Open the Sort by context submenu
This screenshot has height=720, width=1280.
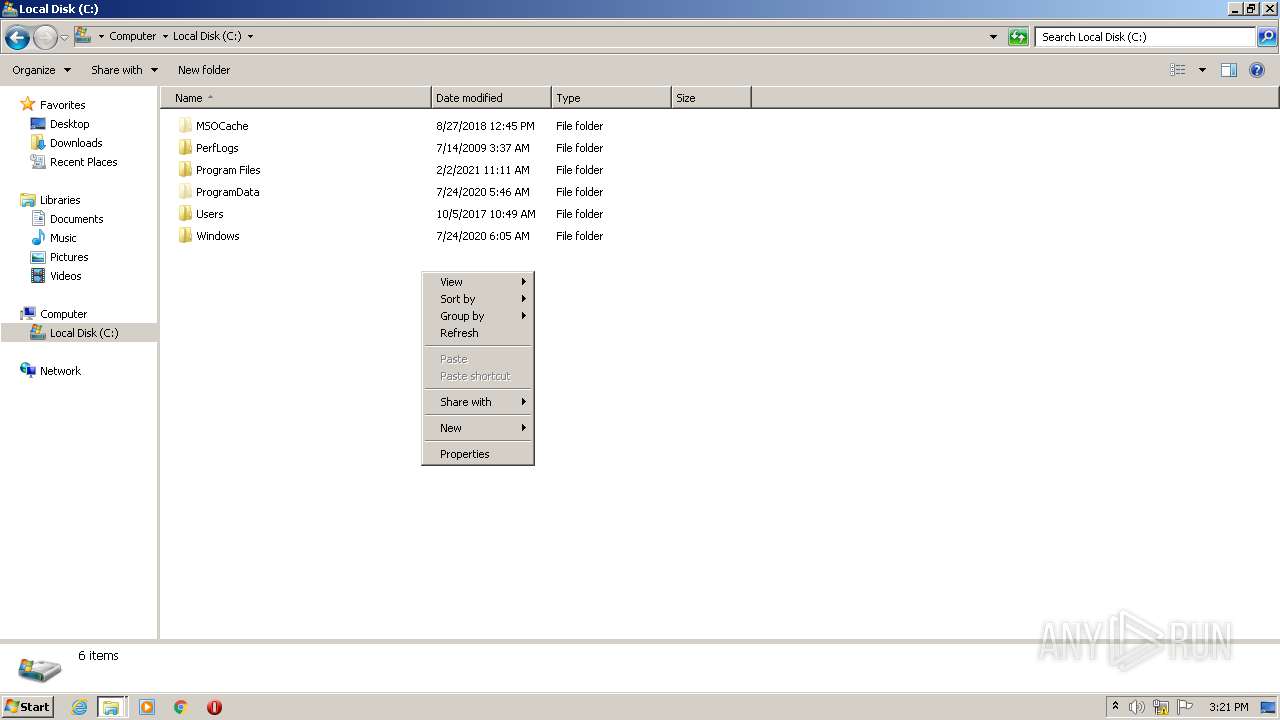tap(478, 299)
